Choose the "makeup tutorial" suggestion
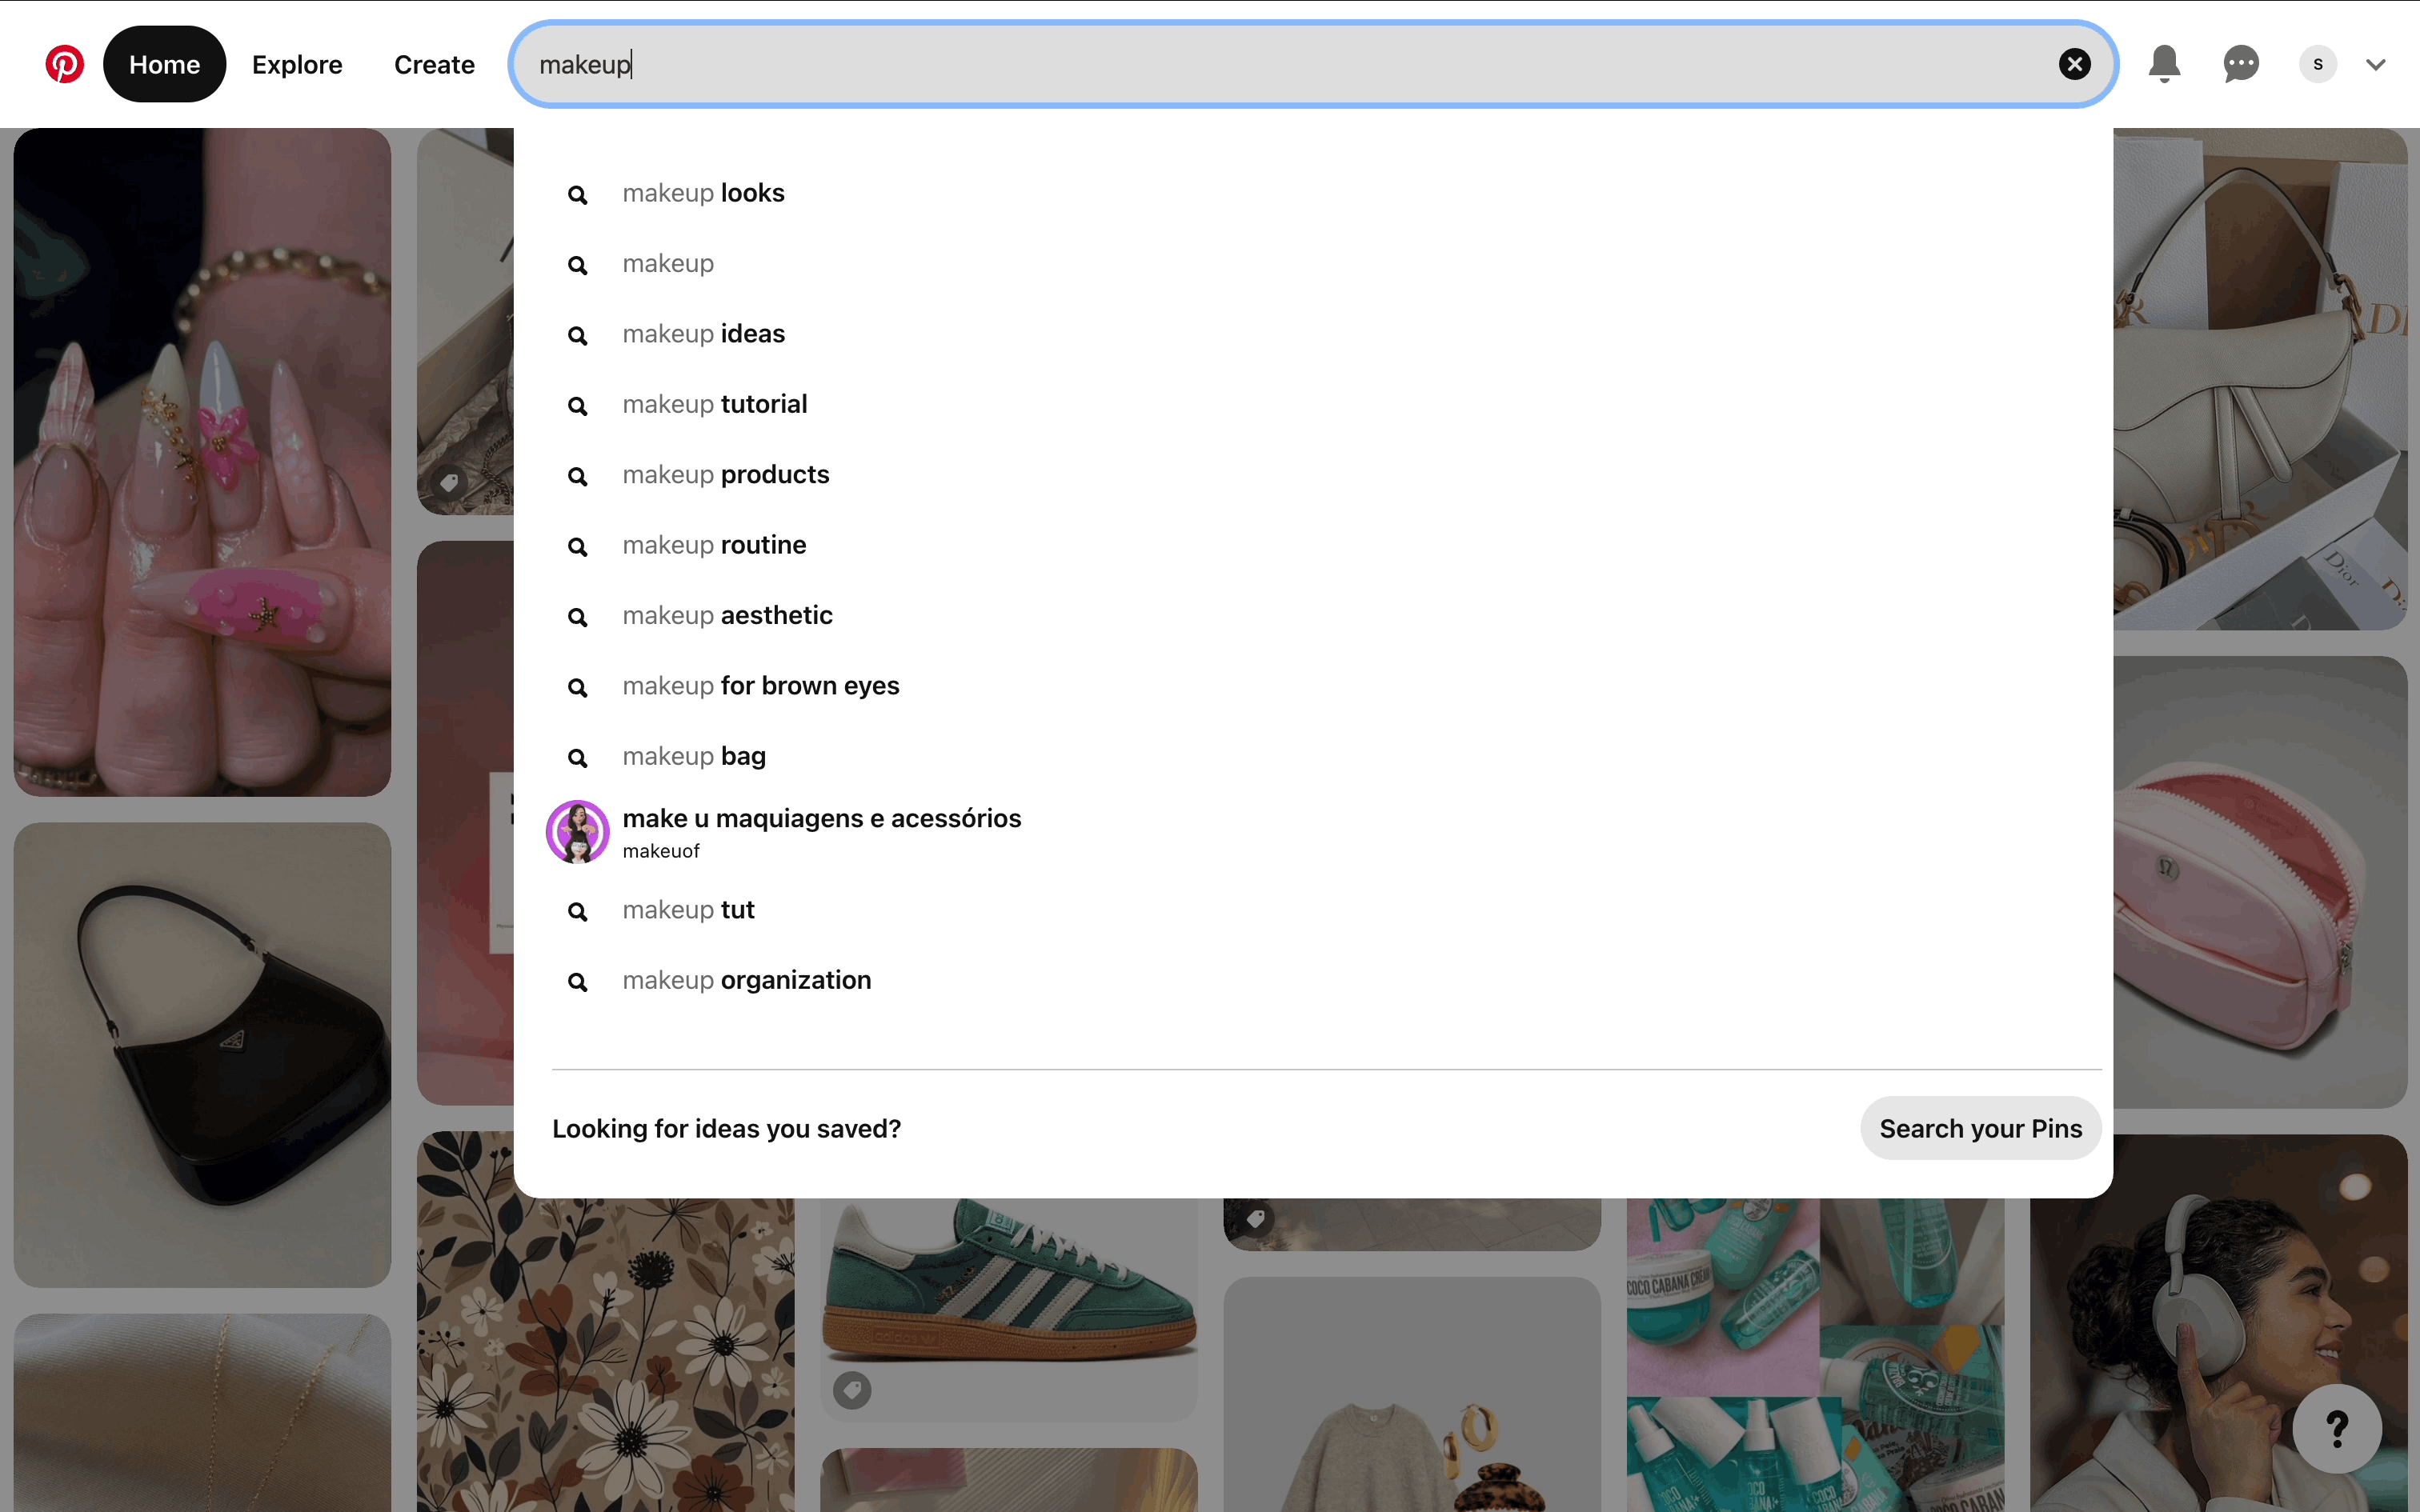2420x1512 pixels. (x=714, y=404)
